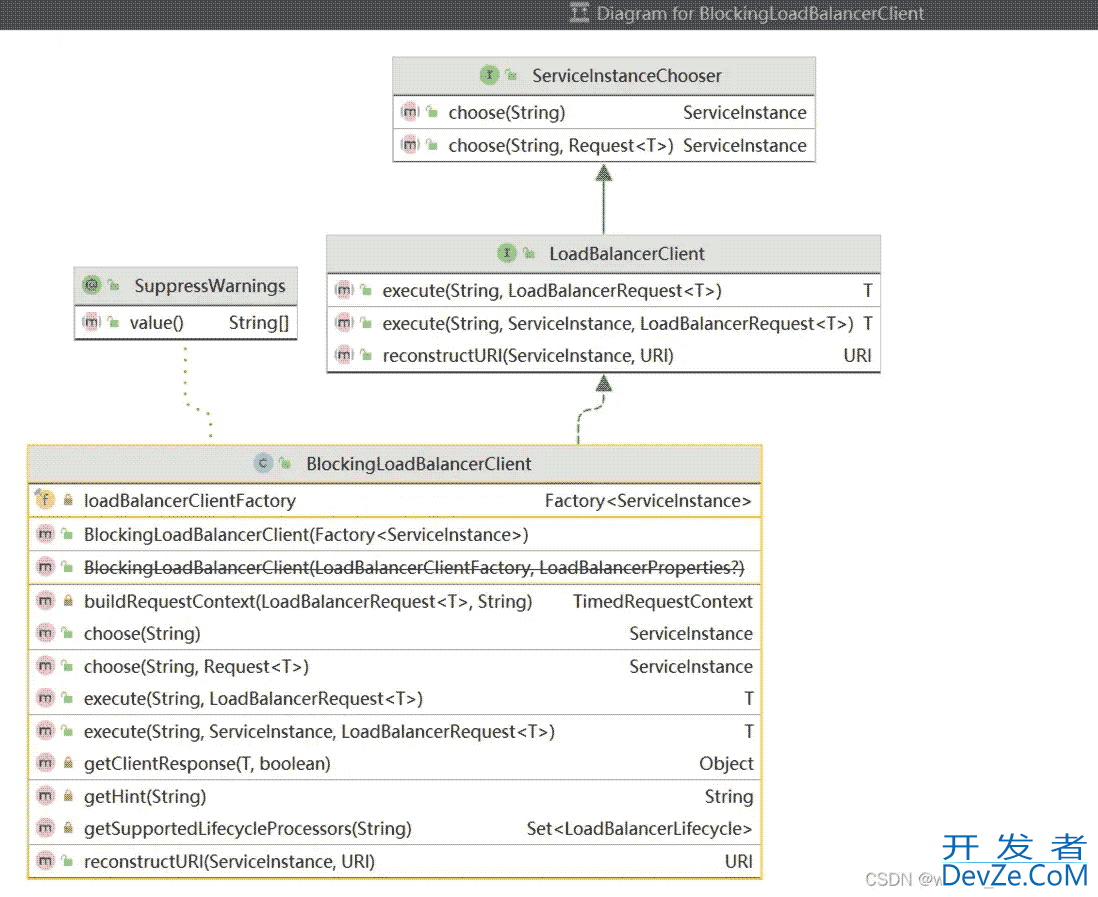The image size is (1098, 897).
Task: Click method icon of two-argument execute in BlockingLoadBalancerClient
Action: click(x=45, y=698)
